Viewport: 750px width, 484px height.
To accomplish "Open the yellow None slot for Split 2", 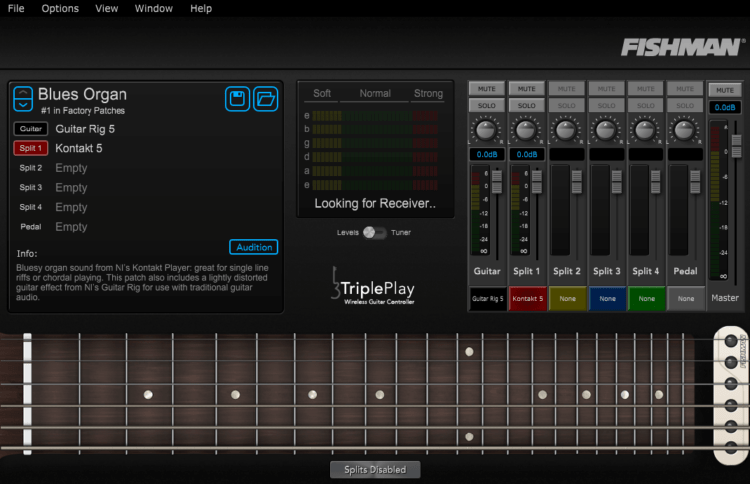I will (x=567, y=298).
